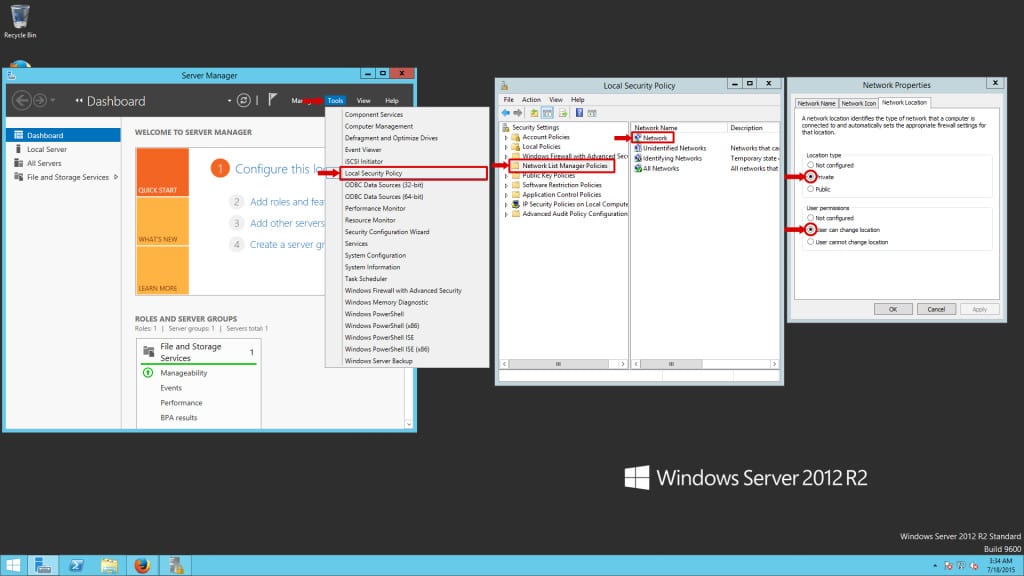Switch to the Network Icon tab
Screen dimensions: 1024x576
tap(861, 101)
